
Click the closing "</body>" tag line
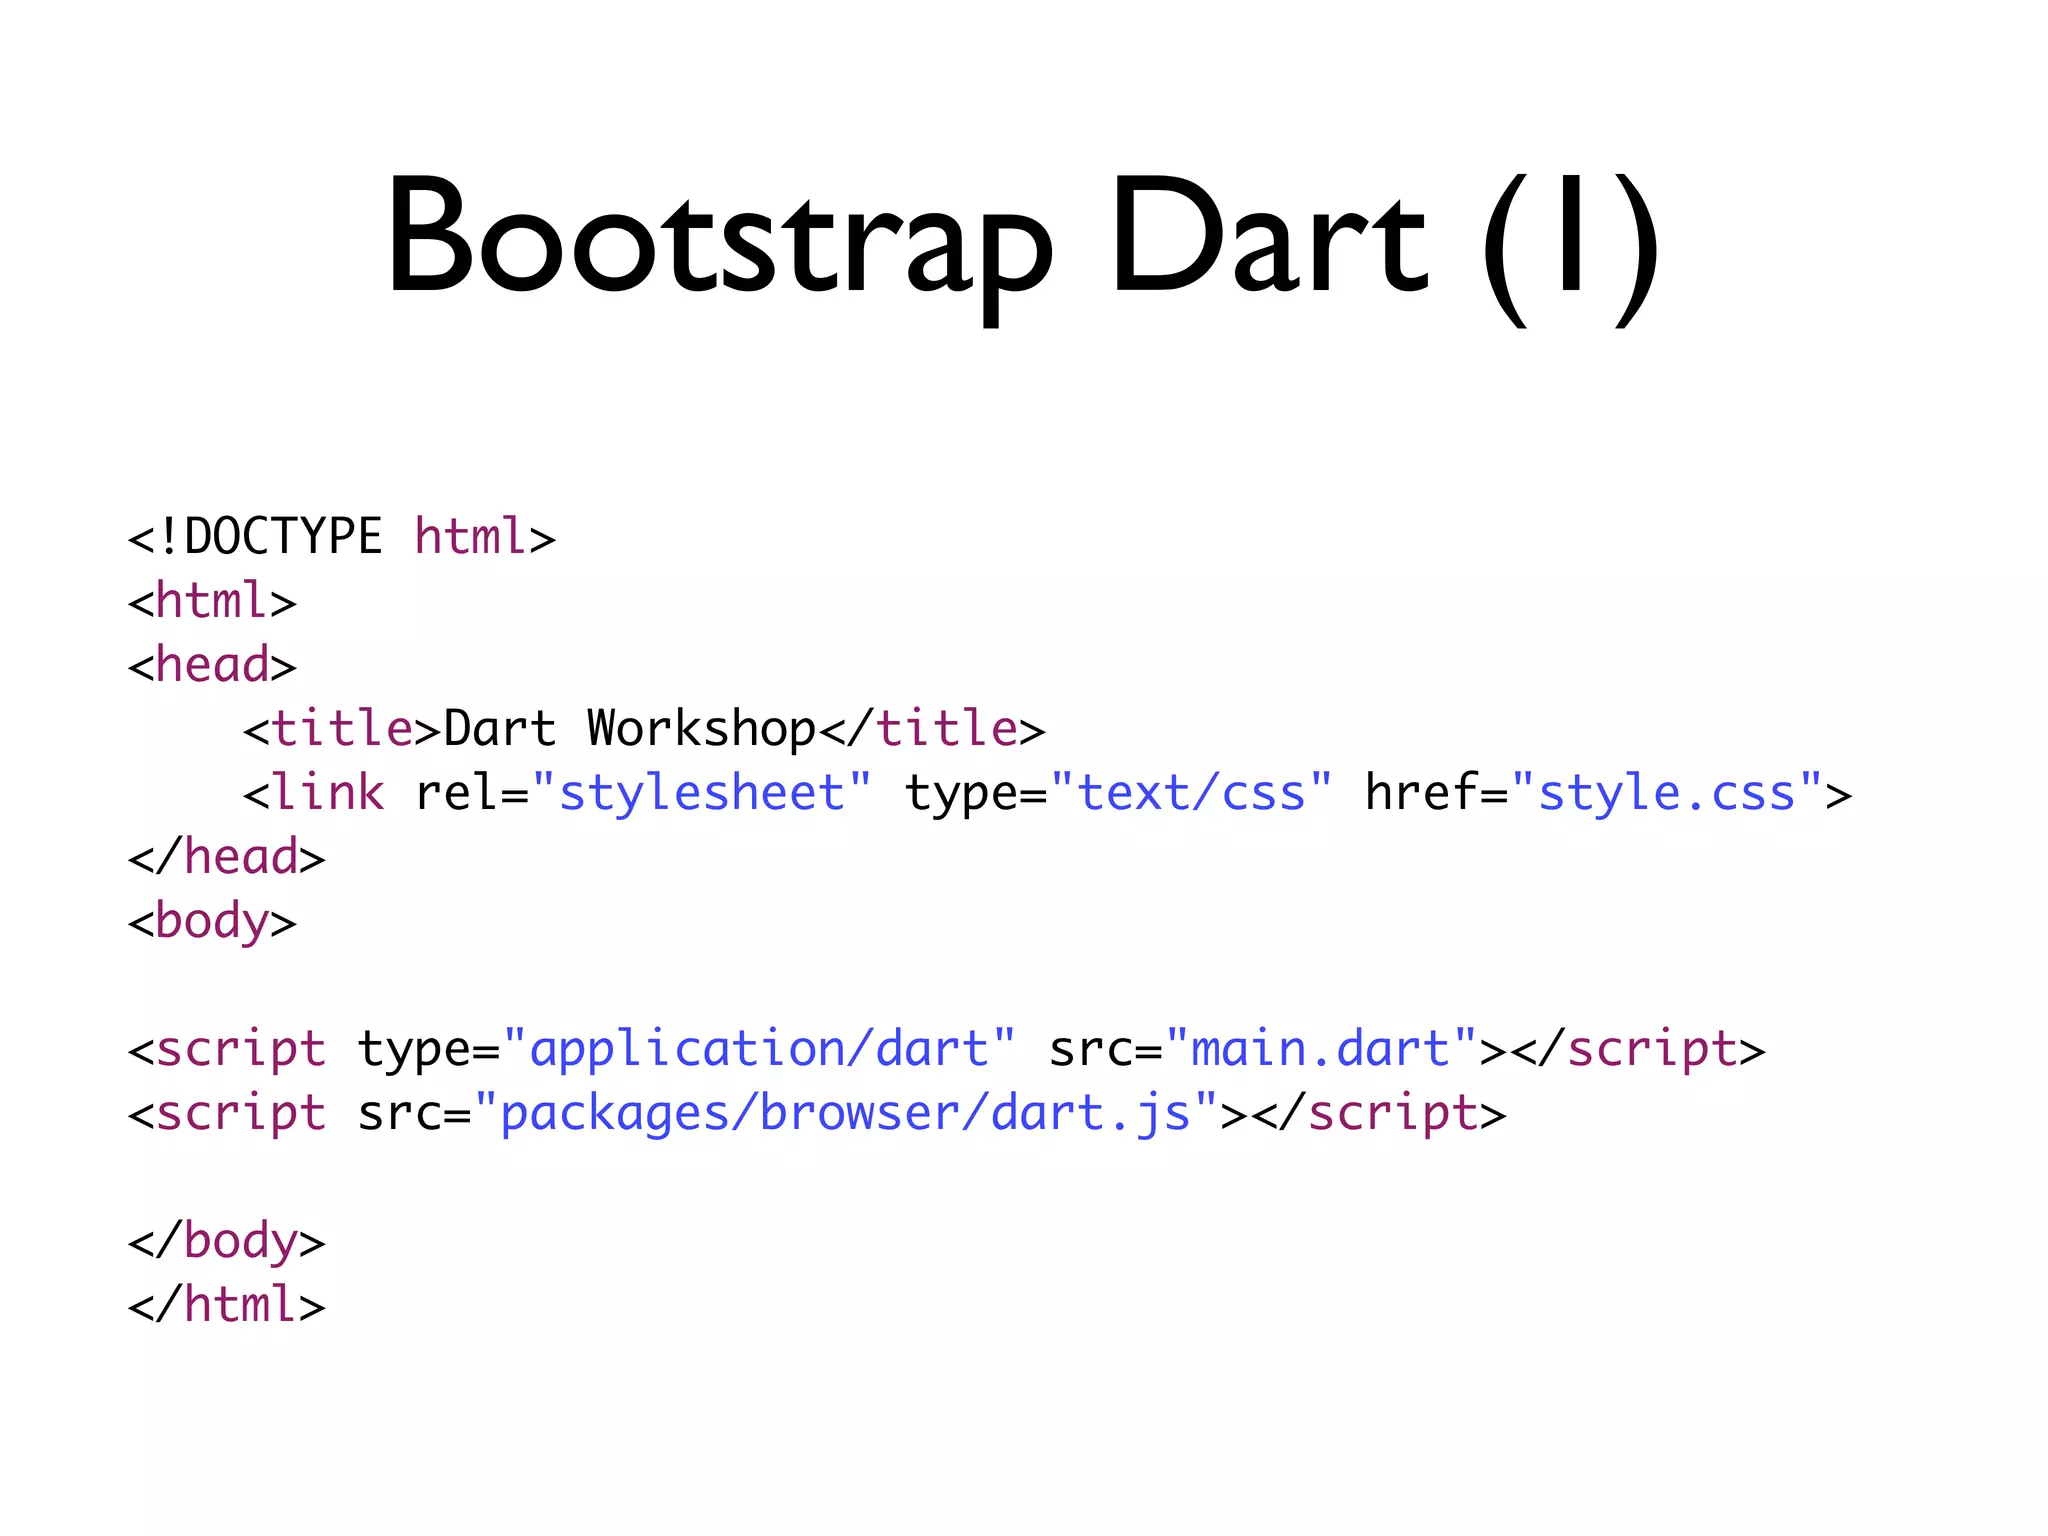coord(226,1242)
